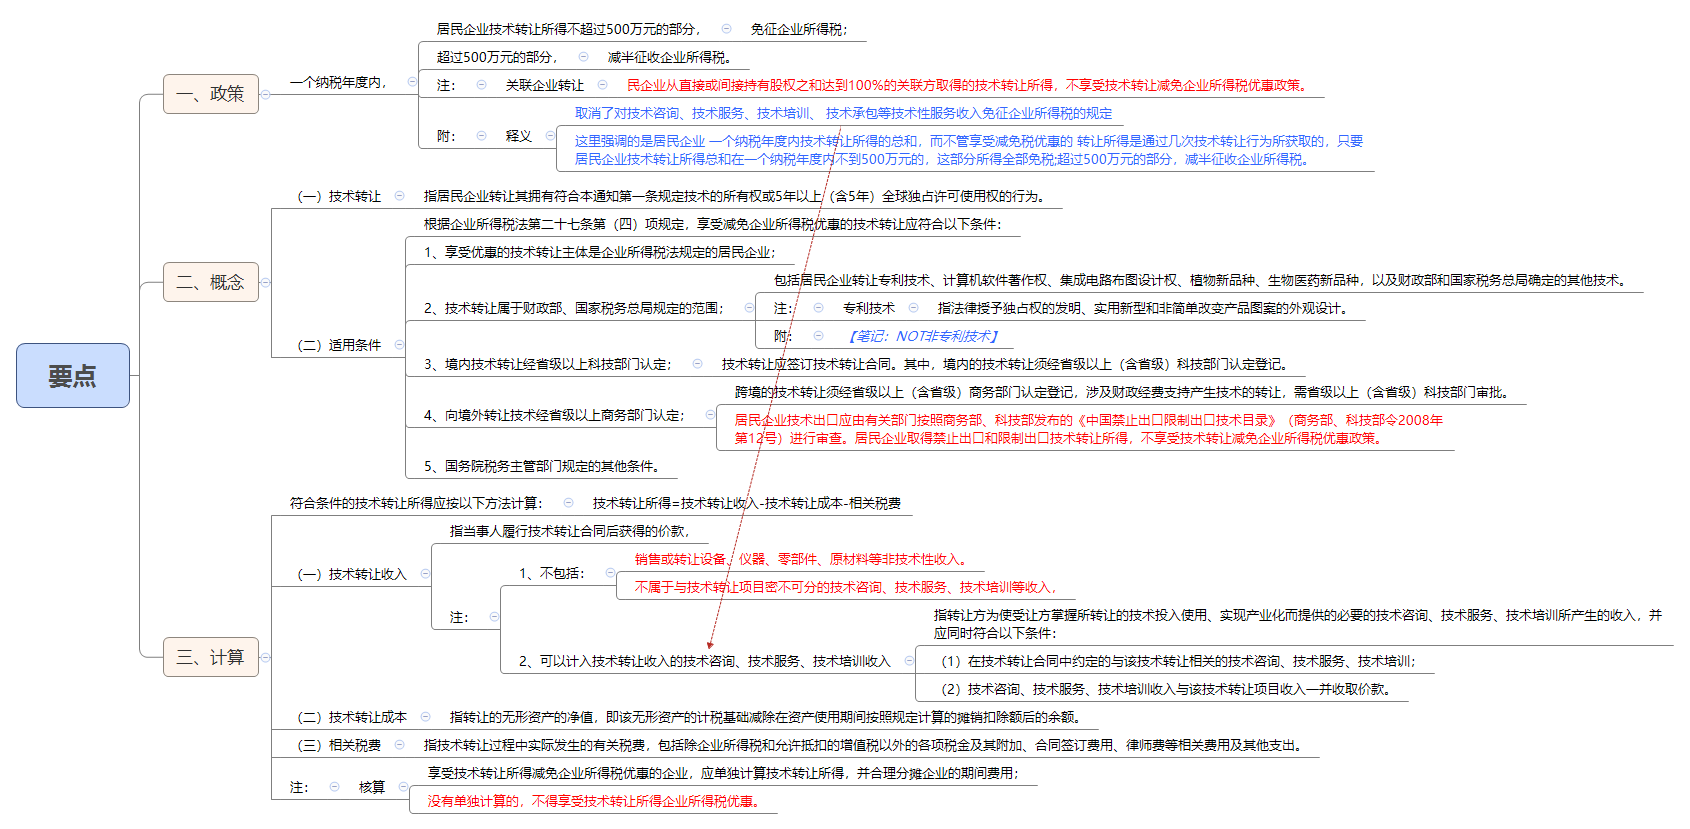Collapse children of 2、可以计入技术转让收入的技术咨询 node
The height and width of the screenshot is (829, 1690).
coord(909,661)
